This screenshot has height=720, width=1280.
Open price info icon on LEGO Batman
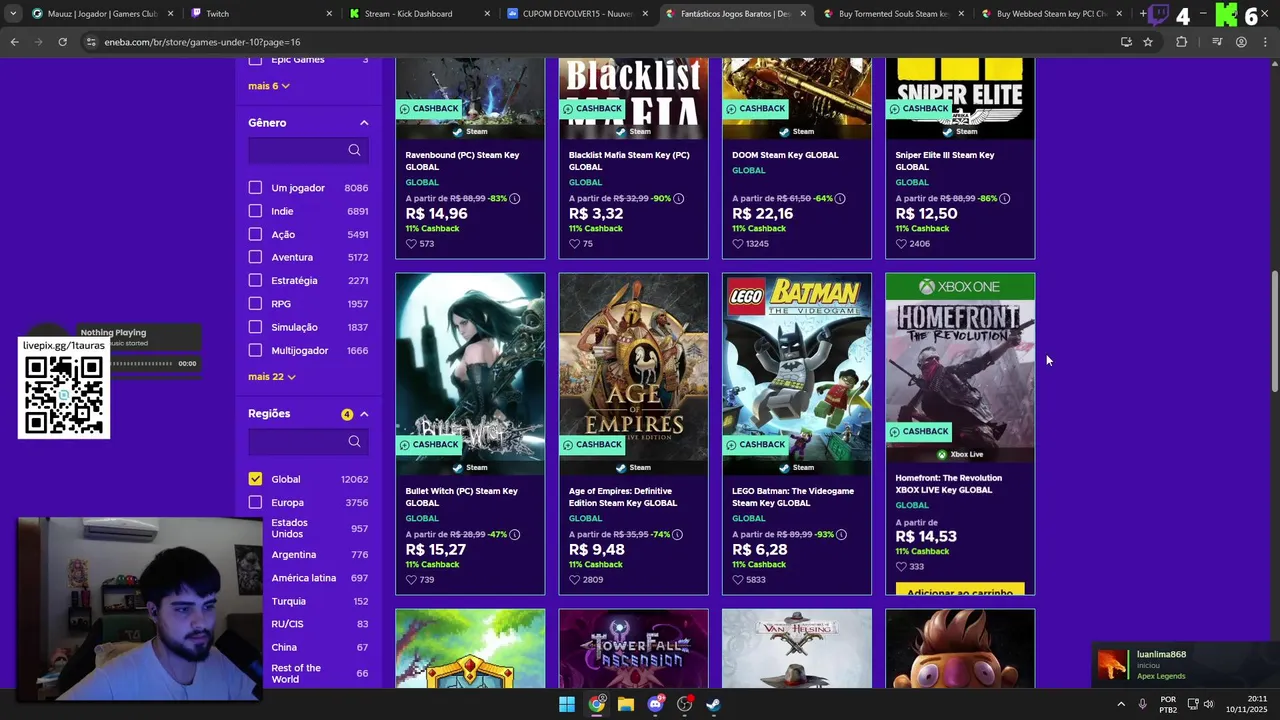pyautogui.click(x=841, y=535)
